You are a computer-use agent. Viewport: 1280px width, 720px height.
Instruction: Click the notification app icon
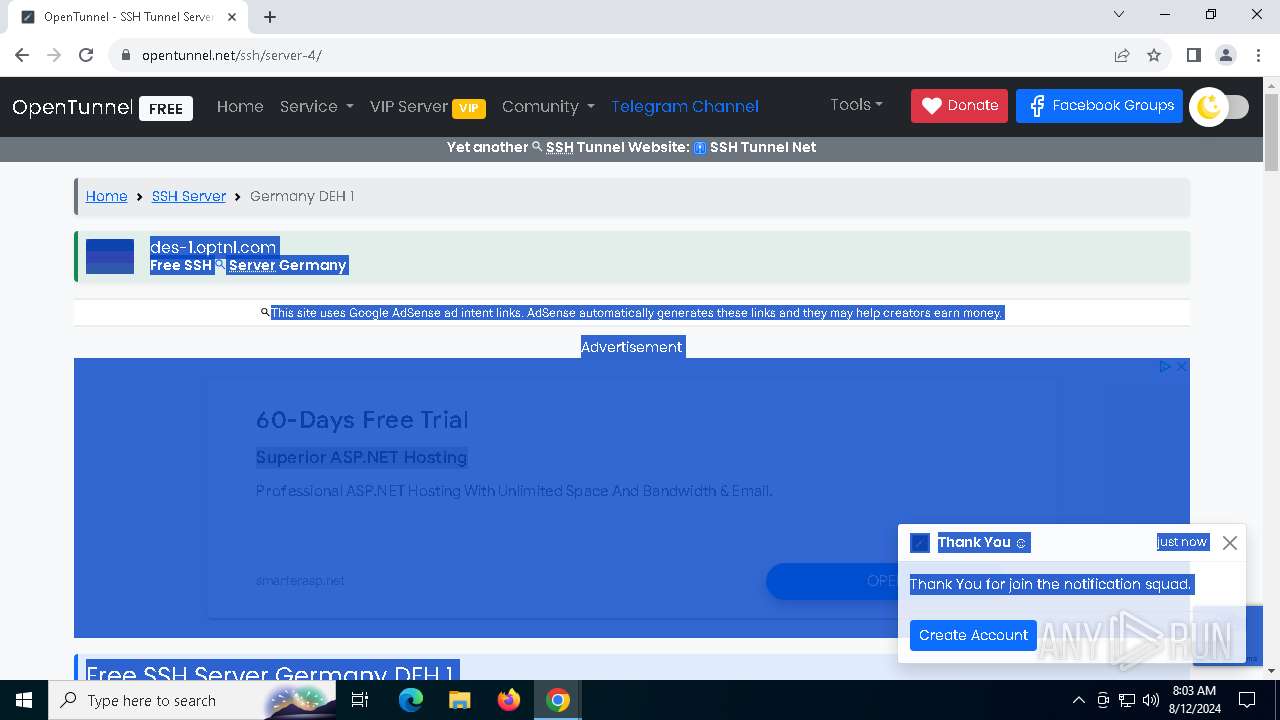coord(920,543)
